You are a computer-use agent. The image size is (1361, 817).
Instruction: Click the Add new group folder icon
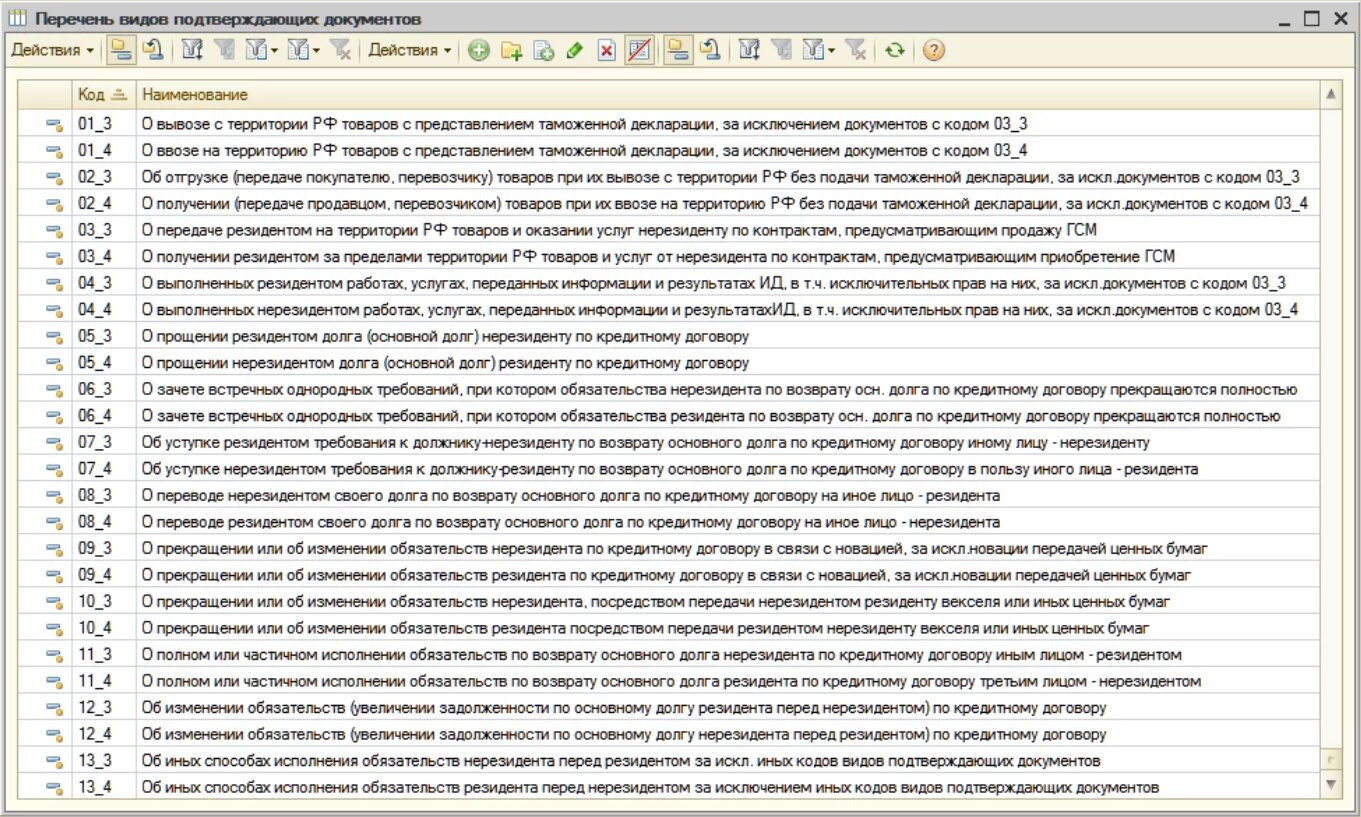tap(511, 50)
